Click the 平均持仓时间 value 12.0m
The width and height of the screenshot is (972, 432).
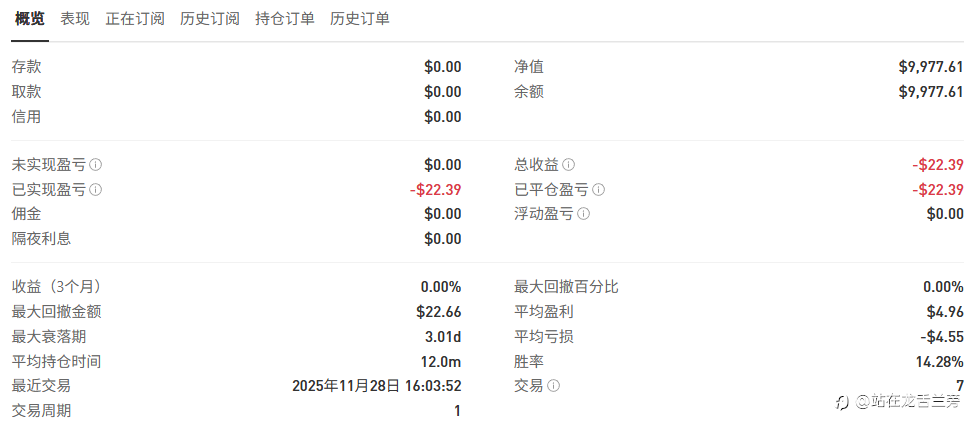pos(442,362)
